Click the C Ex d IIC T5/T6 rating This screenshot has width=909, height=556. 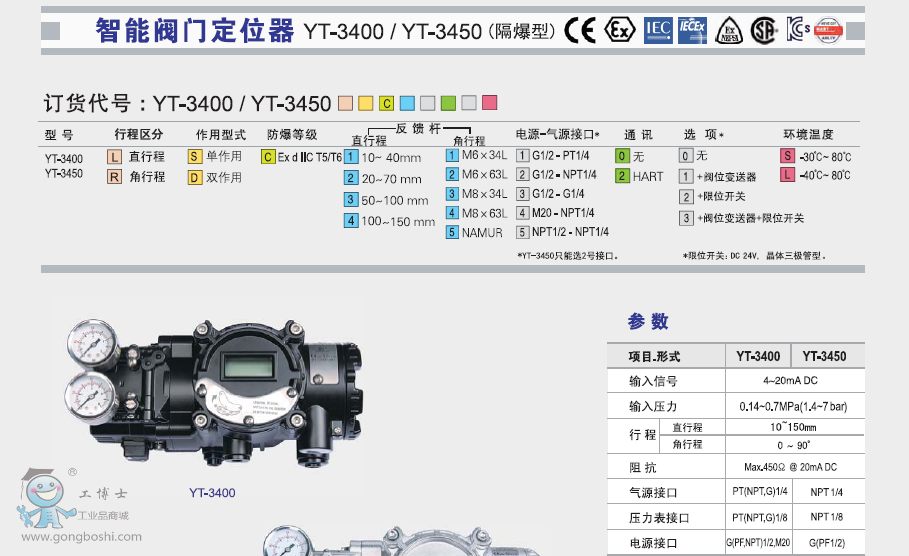[x=301, y=157]
